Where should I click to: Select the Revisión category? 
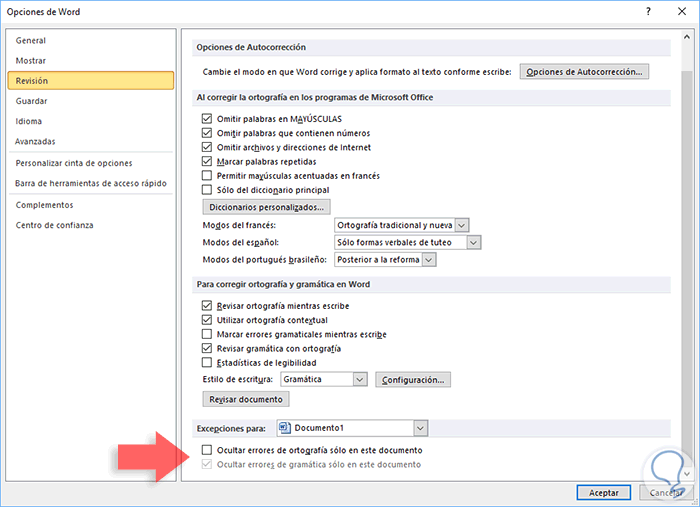pos(91,81)
